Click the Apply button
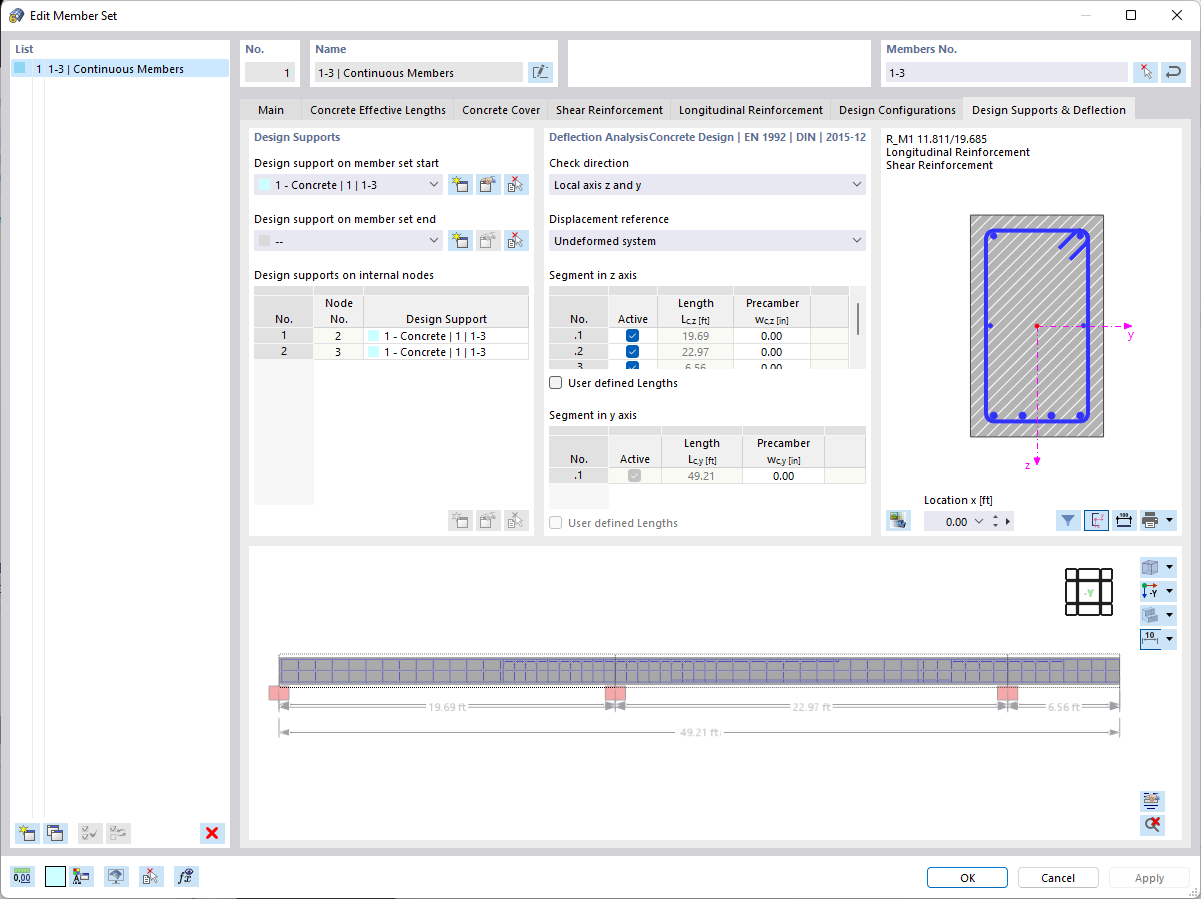The height and width of the screenshot is (899, 1201). pos(1149,877)
